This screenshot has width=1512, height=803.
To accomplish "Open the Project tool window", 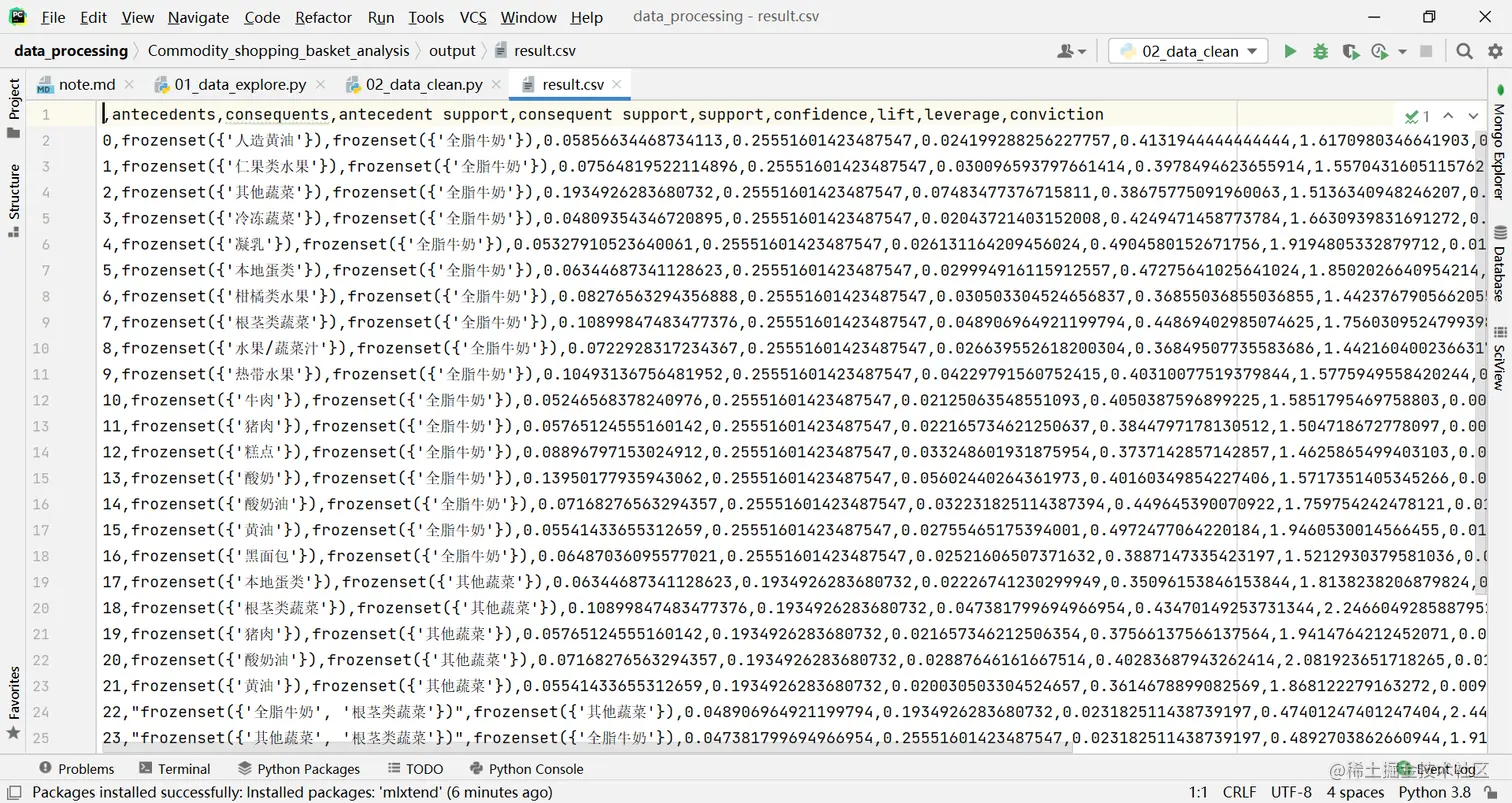I will pos(14,108).
